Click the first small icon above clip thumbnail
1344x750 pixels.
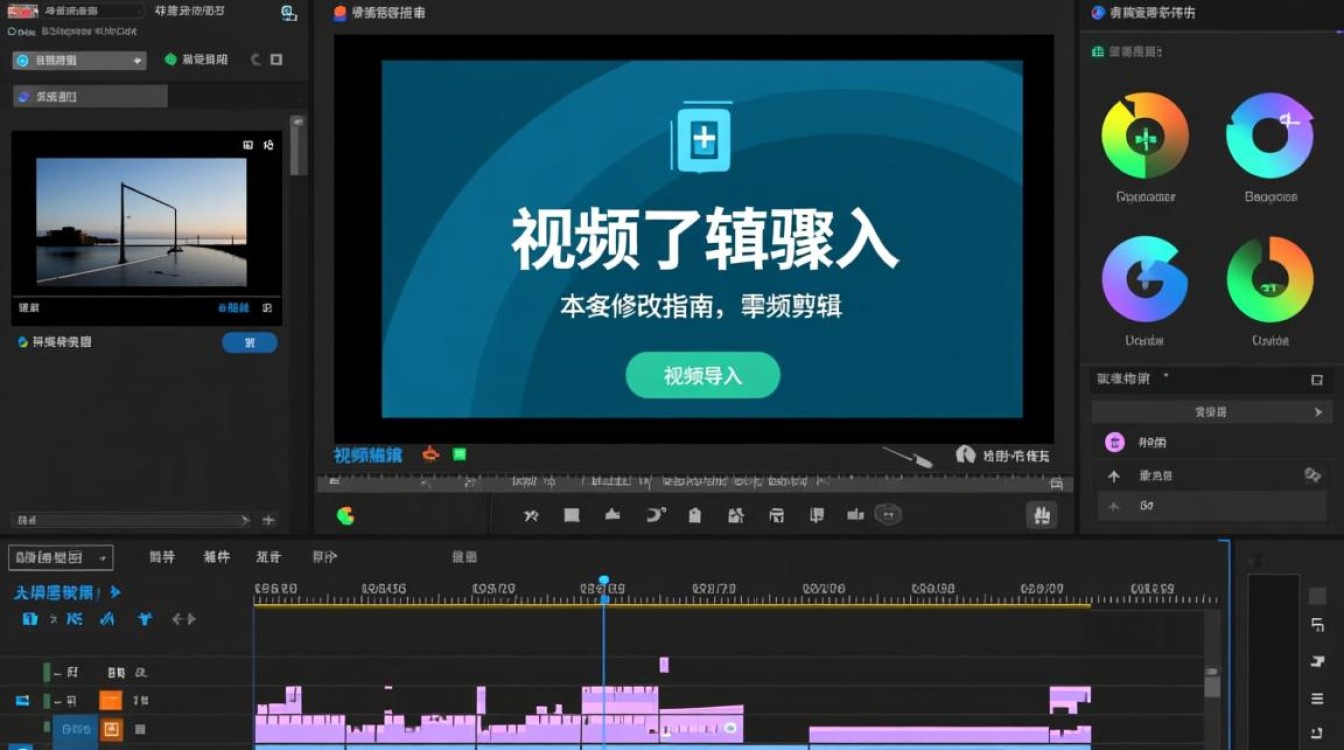pyautogui.click(x=248, y=145)
